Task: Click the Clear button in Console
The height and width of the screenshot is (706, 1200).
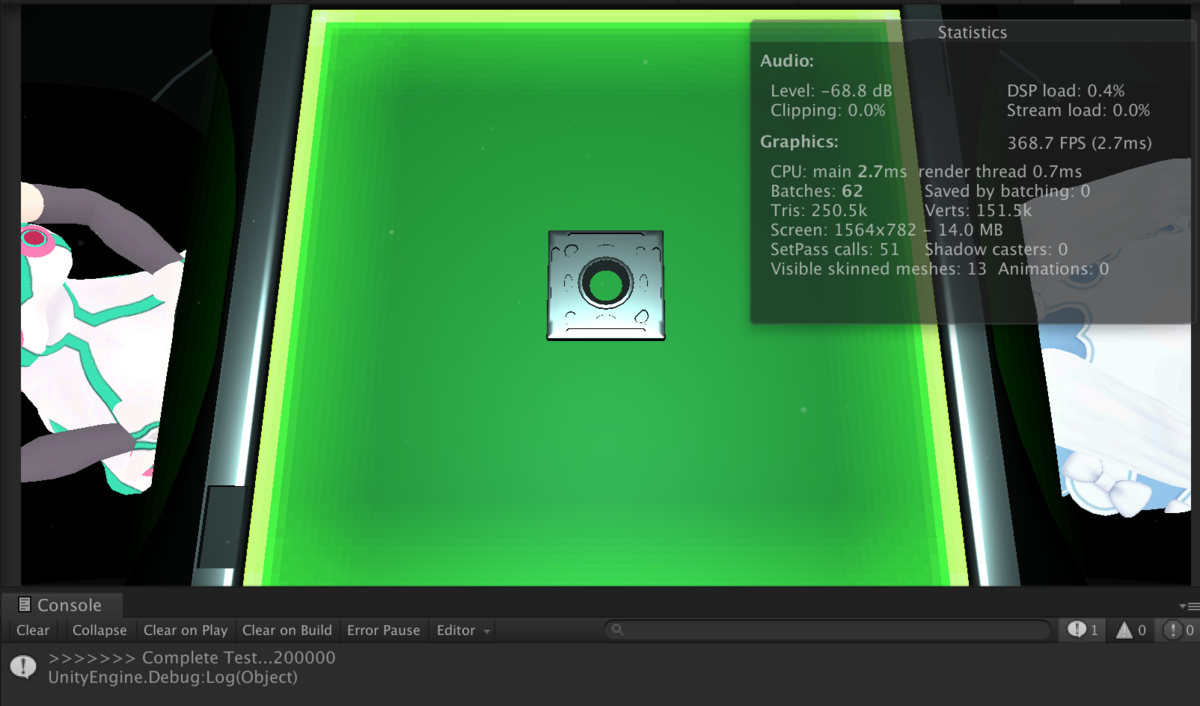Action: [33, 630]
